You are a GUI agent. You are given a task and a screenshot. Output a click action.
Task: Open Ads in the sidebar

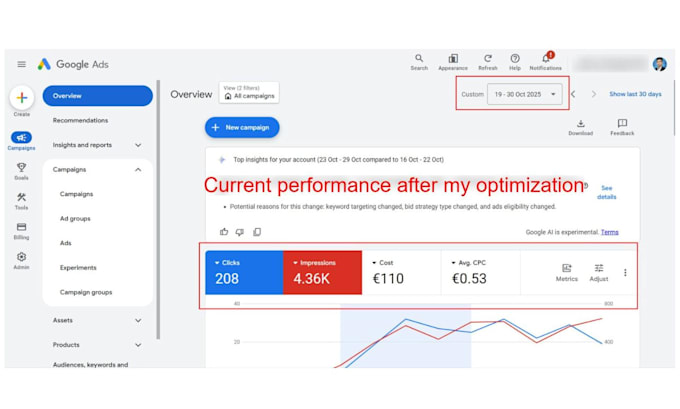click(65, 243)
